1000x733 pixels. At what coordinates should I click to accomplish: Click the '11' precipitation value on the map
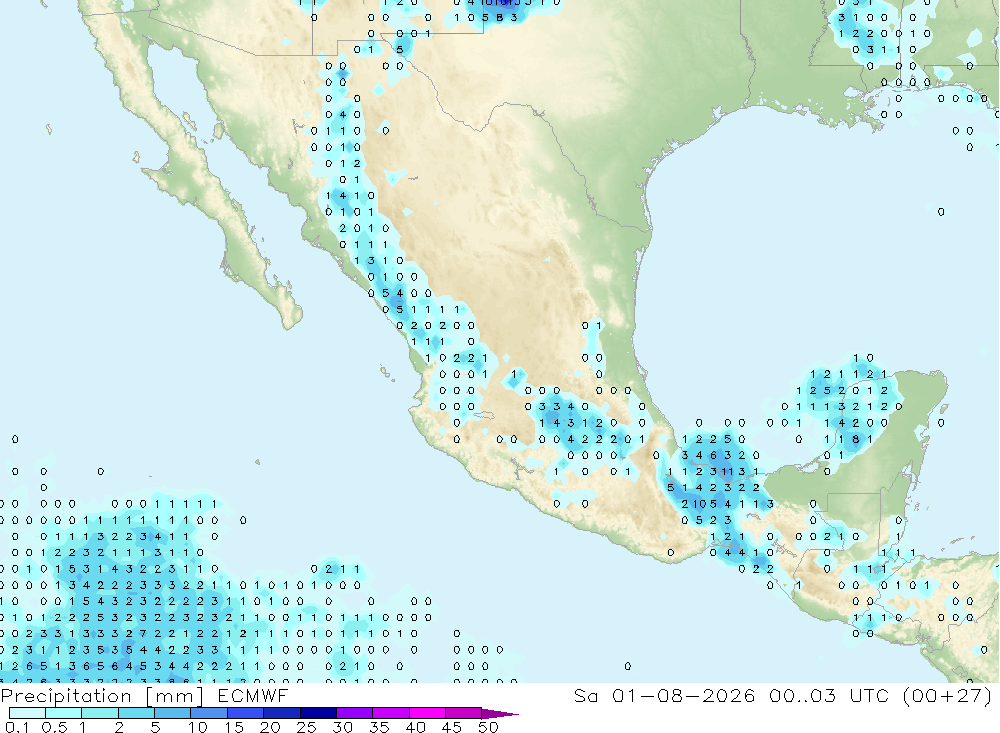pyautogui.click(x=728, y=471)
